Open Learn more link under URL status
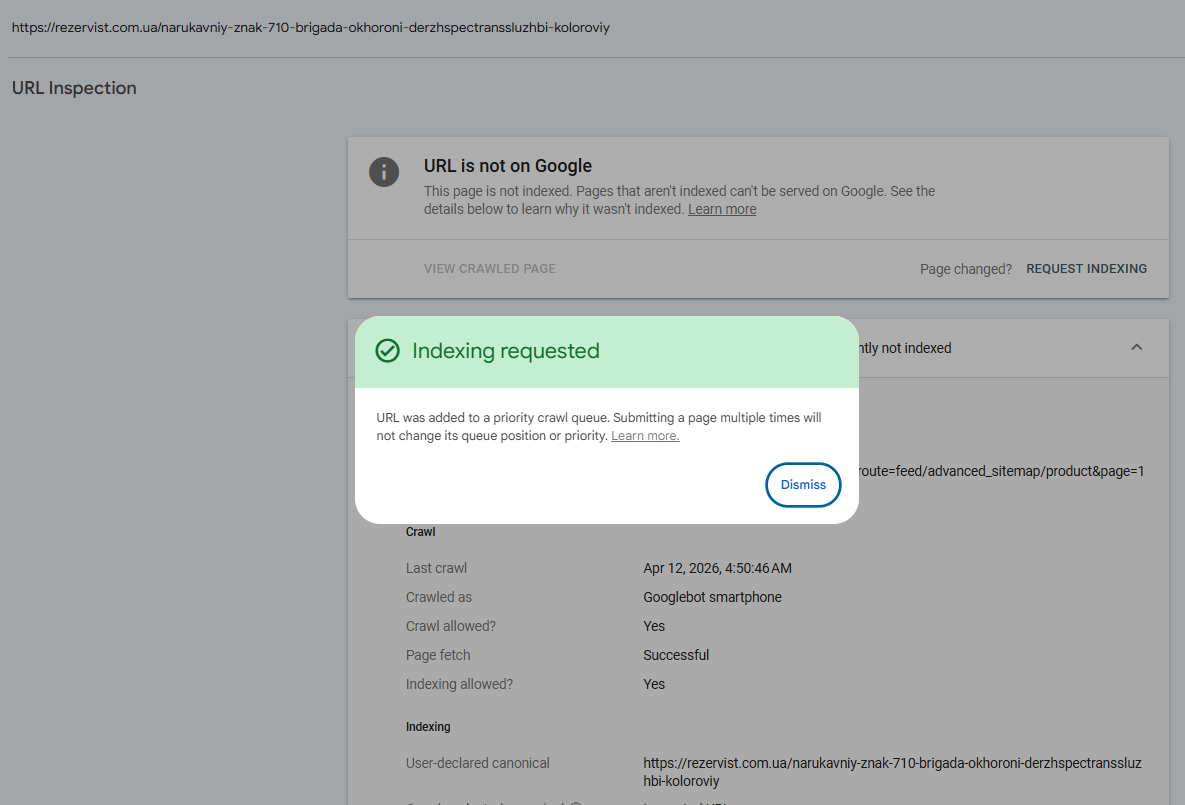 (x=722, y=209)
